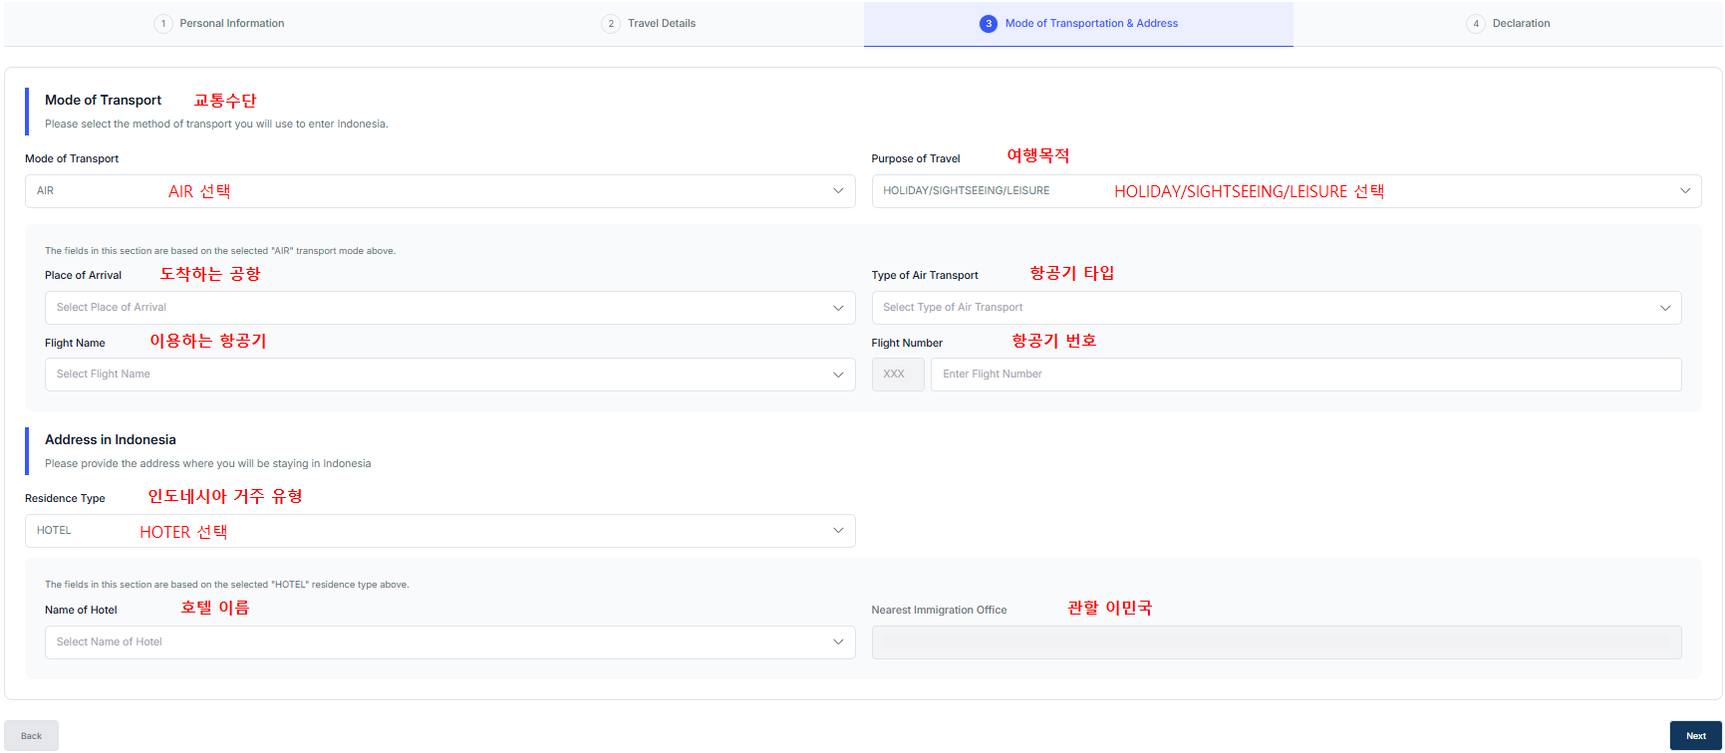The width and height of the screenshot is (1725, 753).
Task: Click the Flight Number label
Action: pos(907,343)
